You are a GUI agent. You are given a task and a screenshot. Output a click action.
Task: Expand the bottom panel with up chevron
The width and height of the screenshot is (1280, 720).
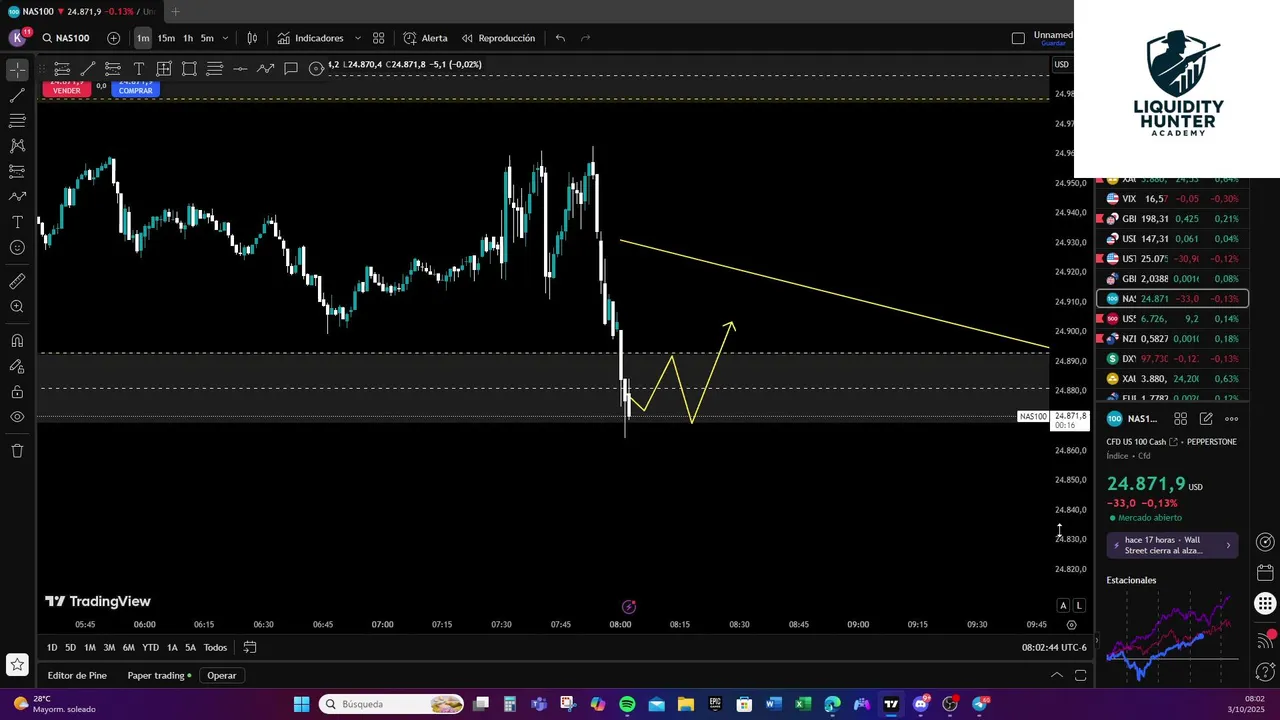click(1056, 675)
